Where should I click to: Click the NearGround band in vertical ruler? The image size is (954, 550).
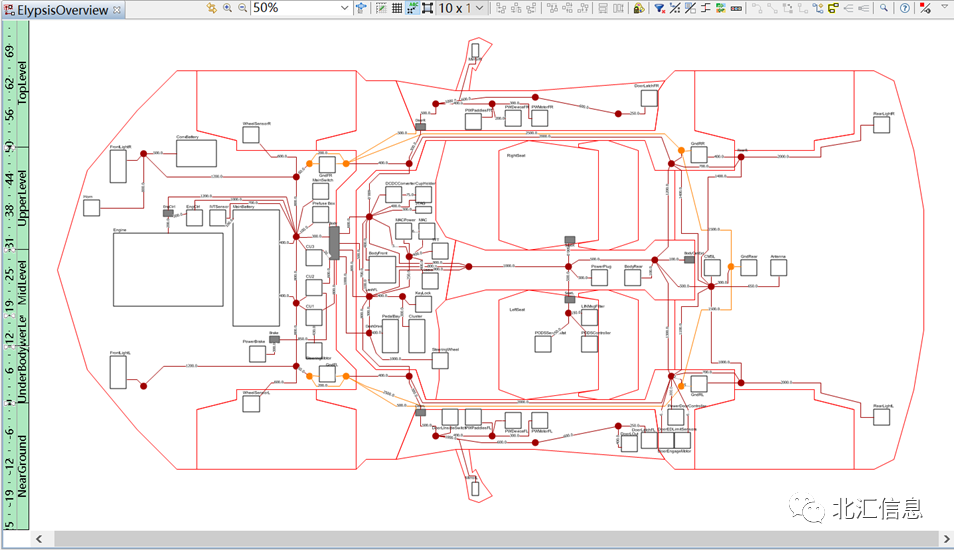[x=22, y=466]
